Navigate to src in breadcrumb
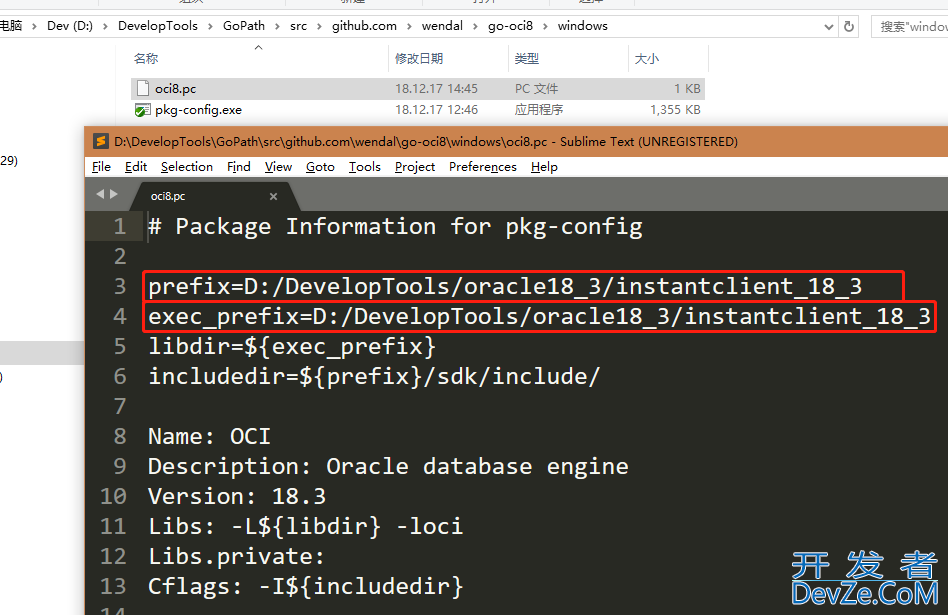This screenshot has width=948, height=615. coord(298,26)
